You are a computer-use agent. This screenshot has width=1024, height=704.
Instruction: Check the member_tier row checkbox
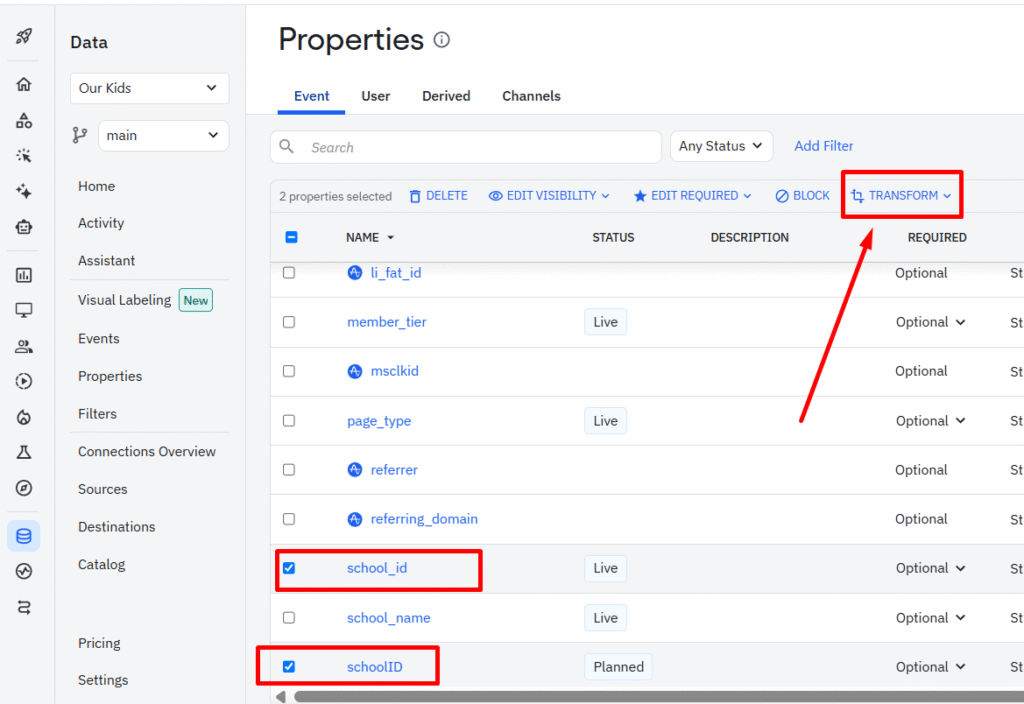click(x=289, y=322)
